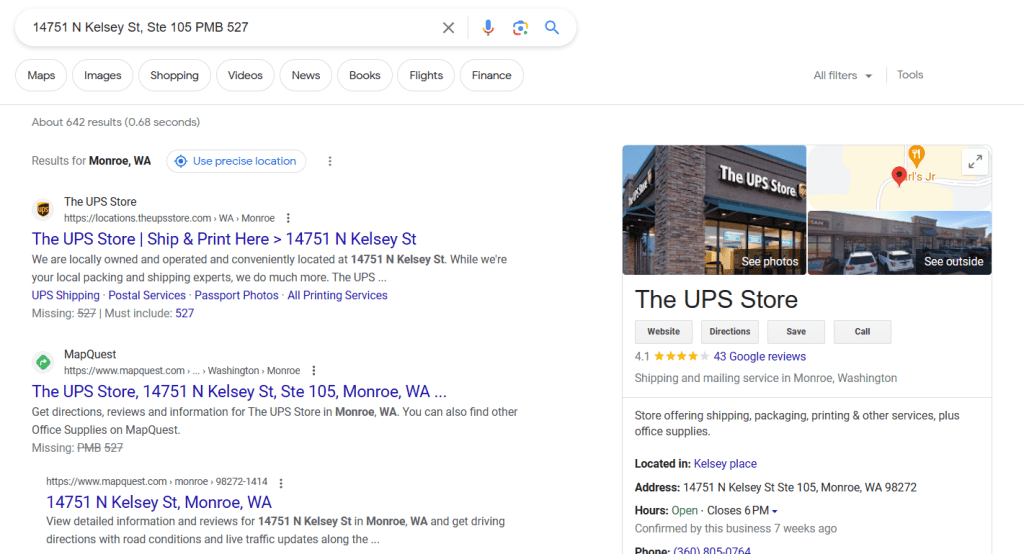Viewport: 1024px width, 554px height.
Task: Open See photos storefront thumbnail
Action: click(x=714, y=210)
